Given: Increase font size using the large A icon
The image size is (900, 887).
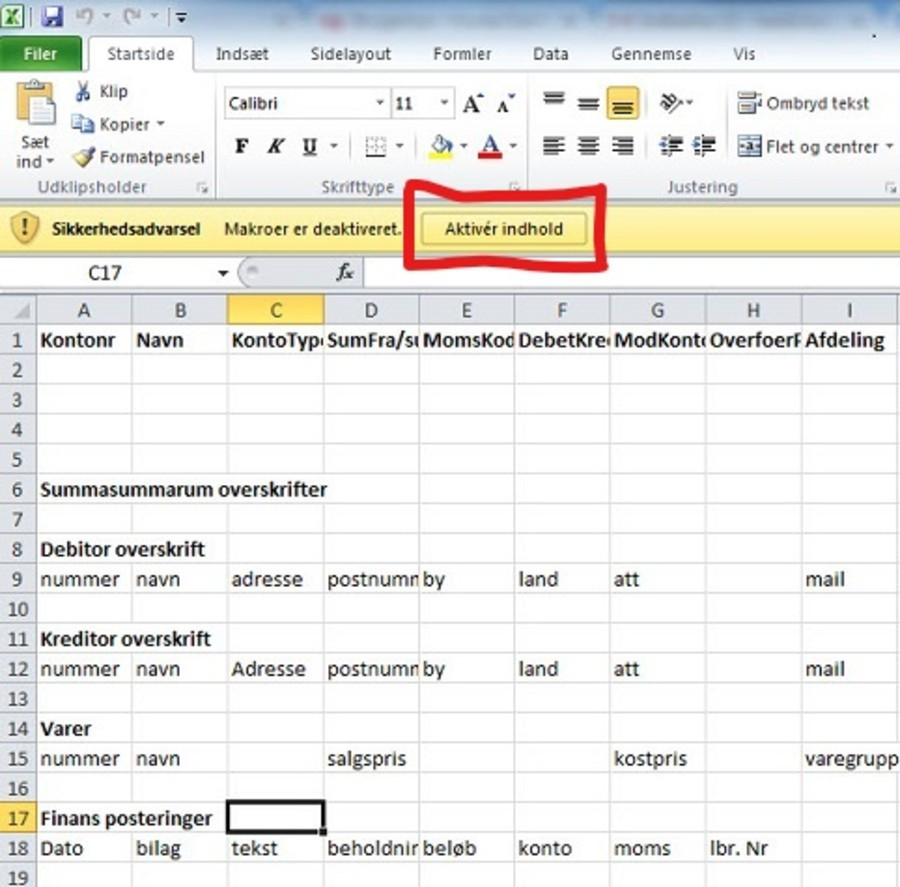Looking at the screenshot, I should point(472,101).
